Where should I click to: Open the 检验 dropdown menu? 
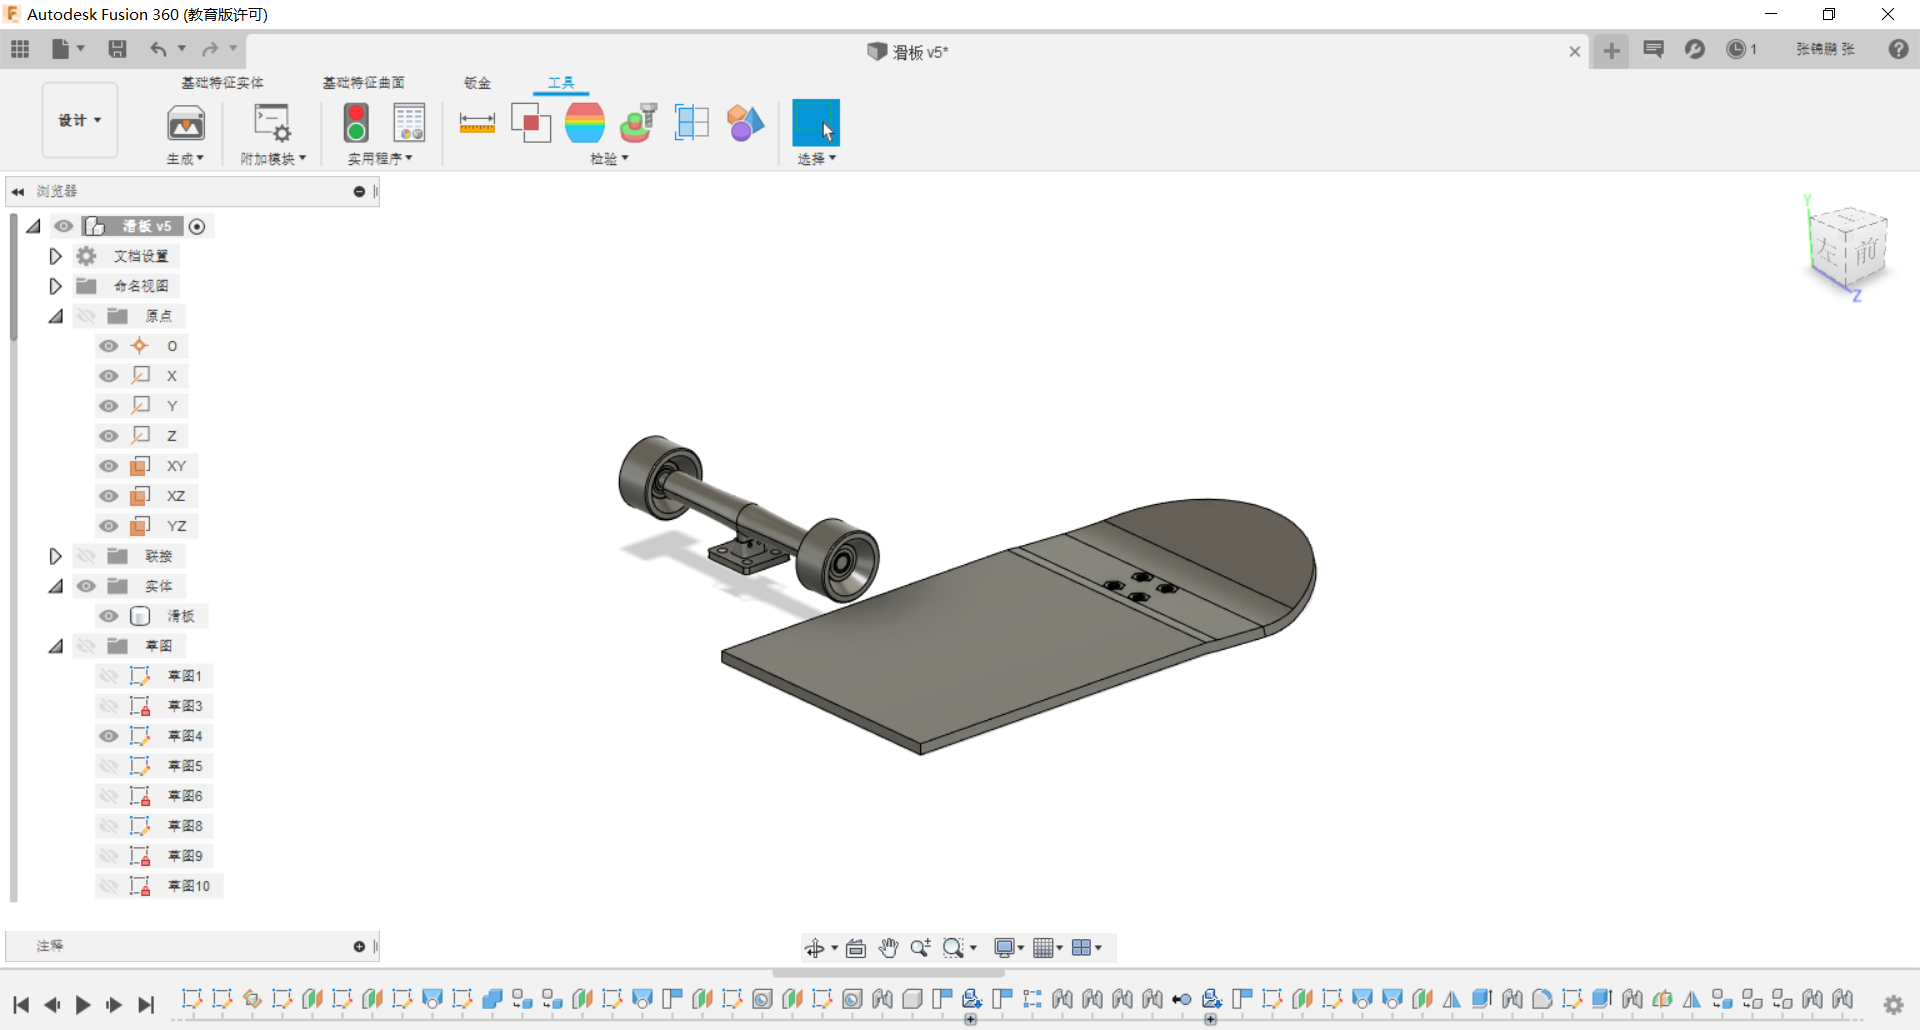pos(609,158)
